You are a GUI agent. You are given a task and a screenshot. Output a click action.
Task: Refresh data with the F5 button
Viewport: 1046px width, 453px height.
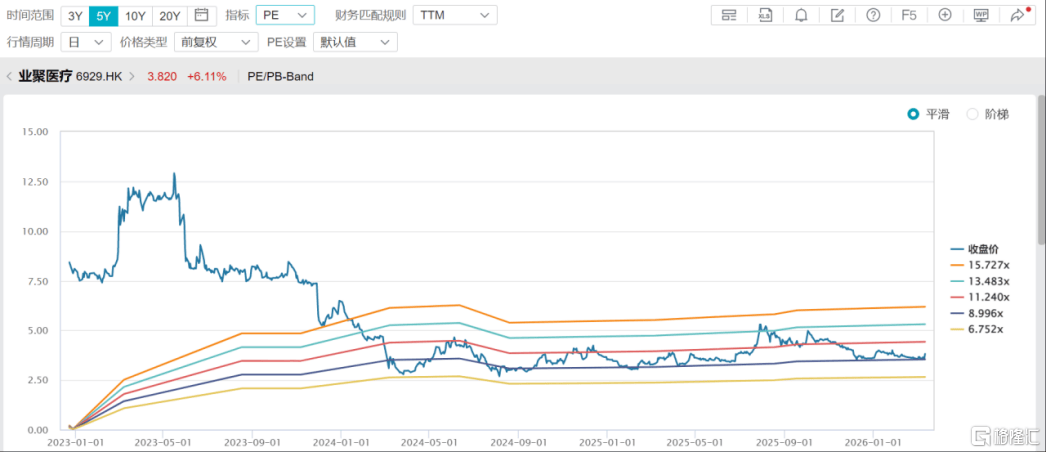tap(909, 15)
